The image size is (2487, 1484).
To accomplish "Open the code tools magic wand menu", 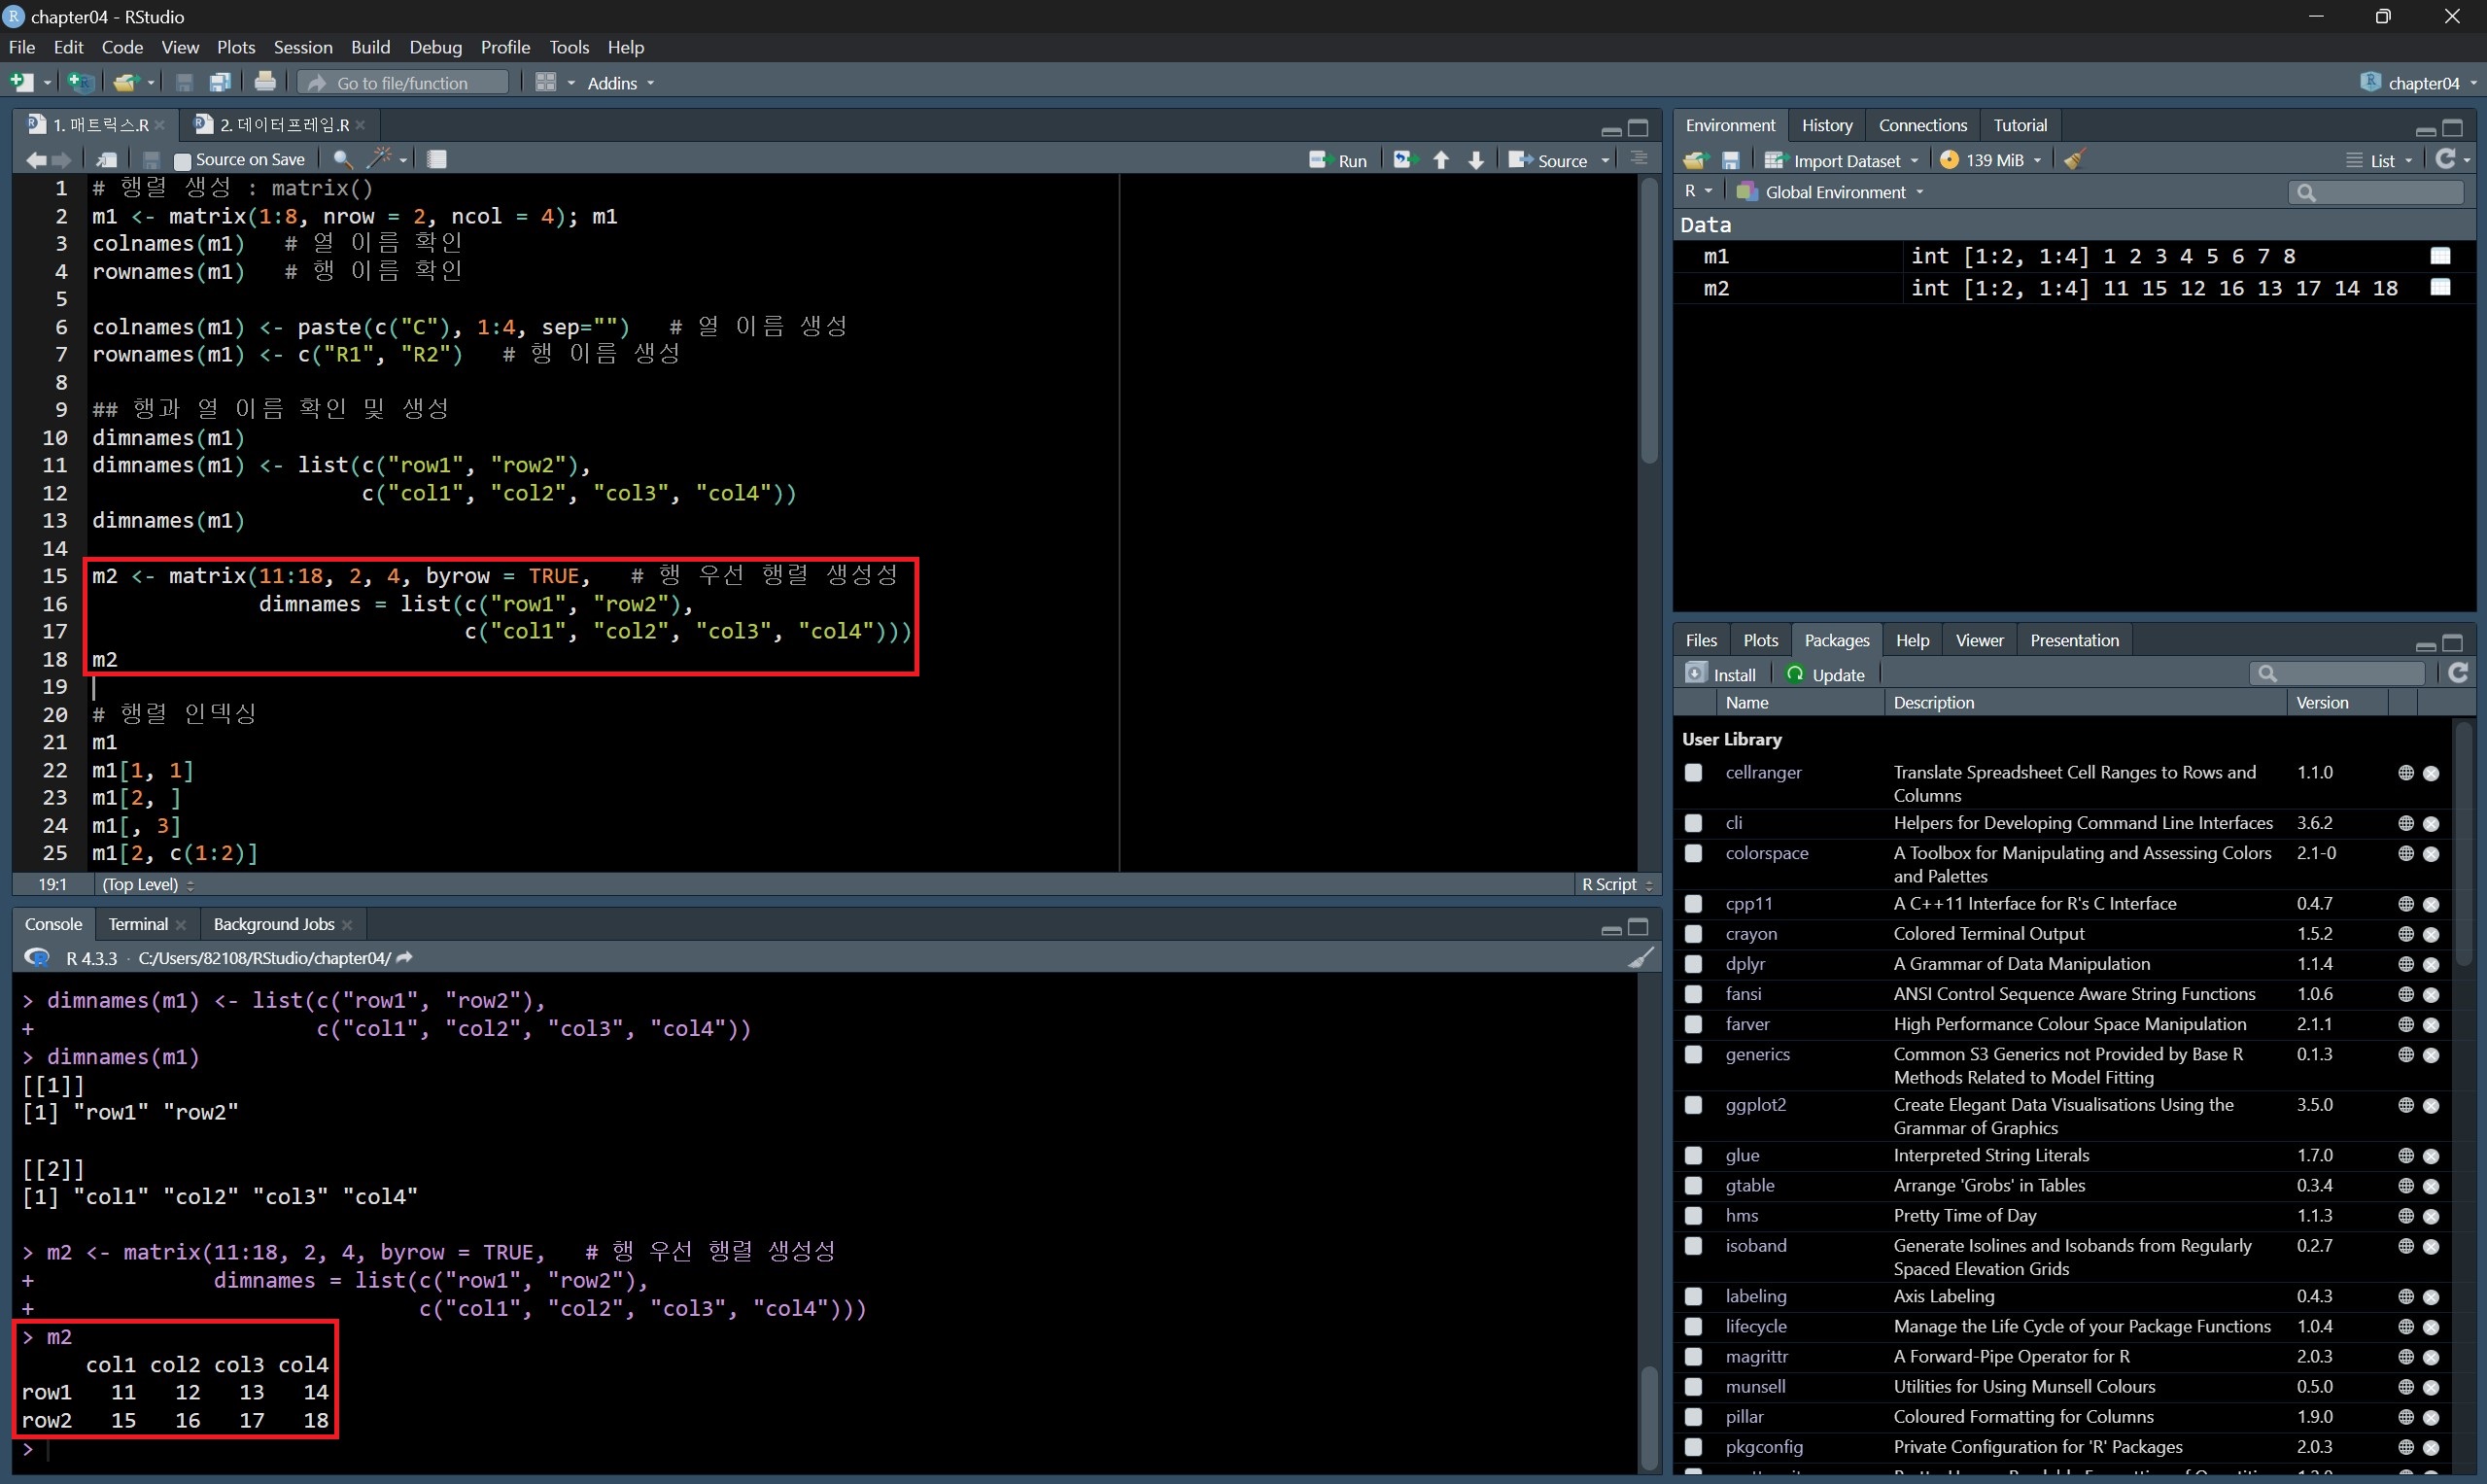I will pos(385,159).
